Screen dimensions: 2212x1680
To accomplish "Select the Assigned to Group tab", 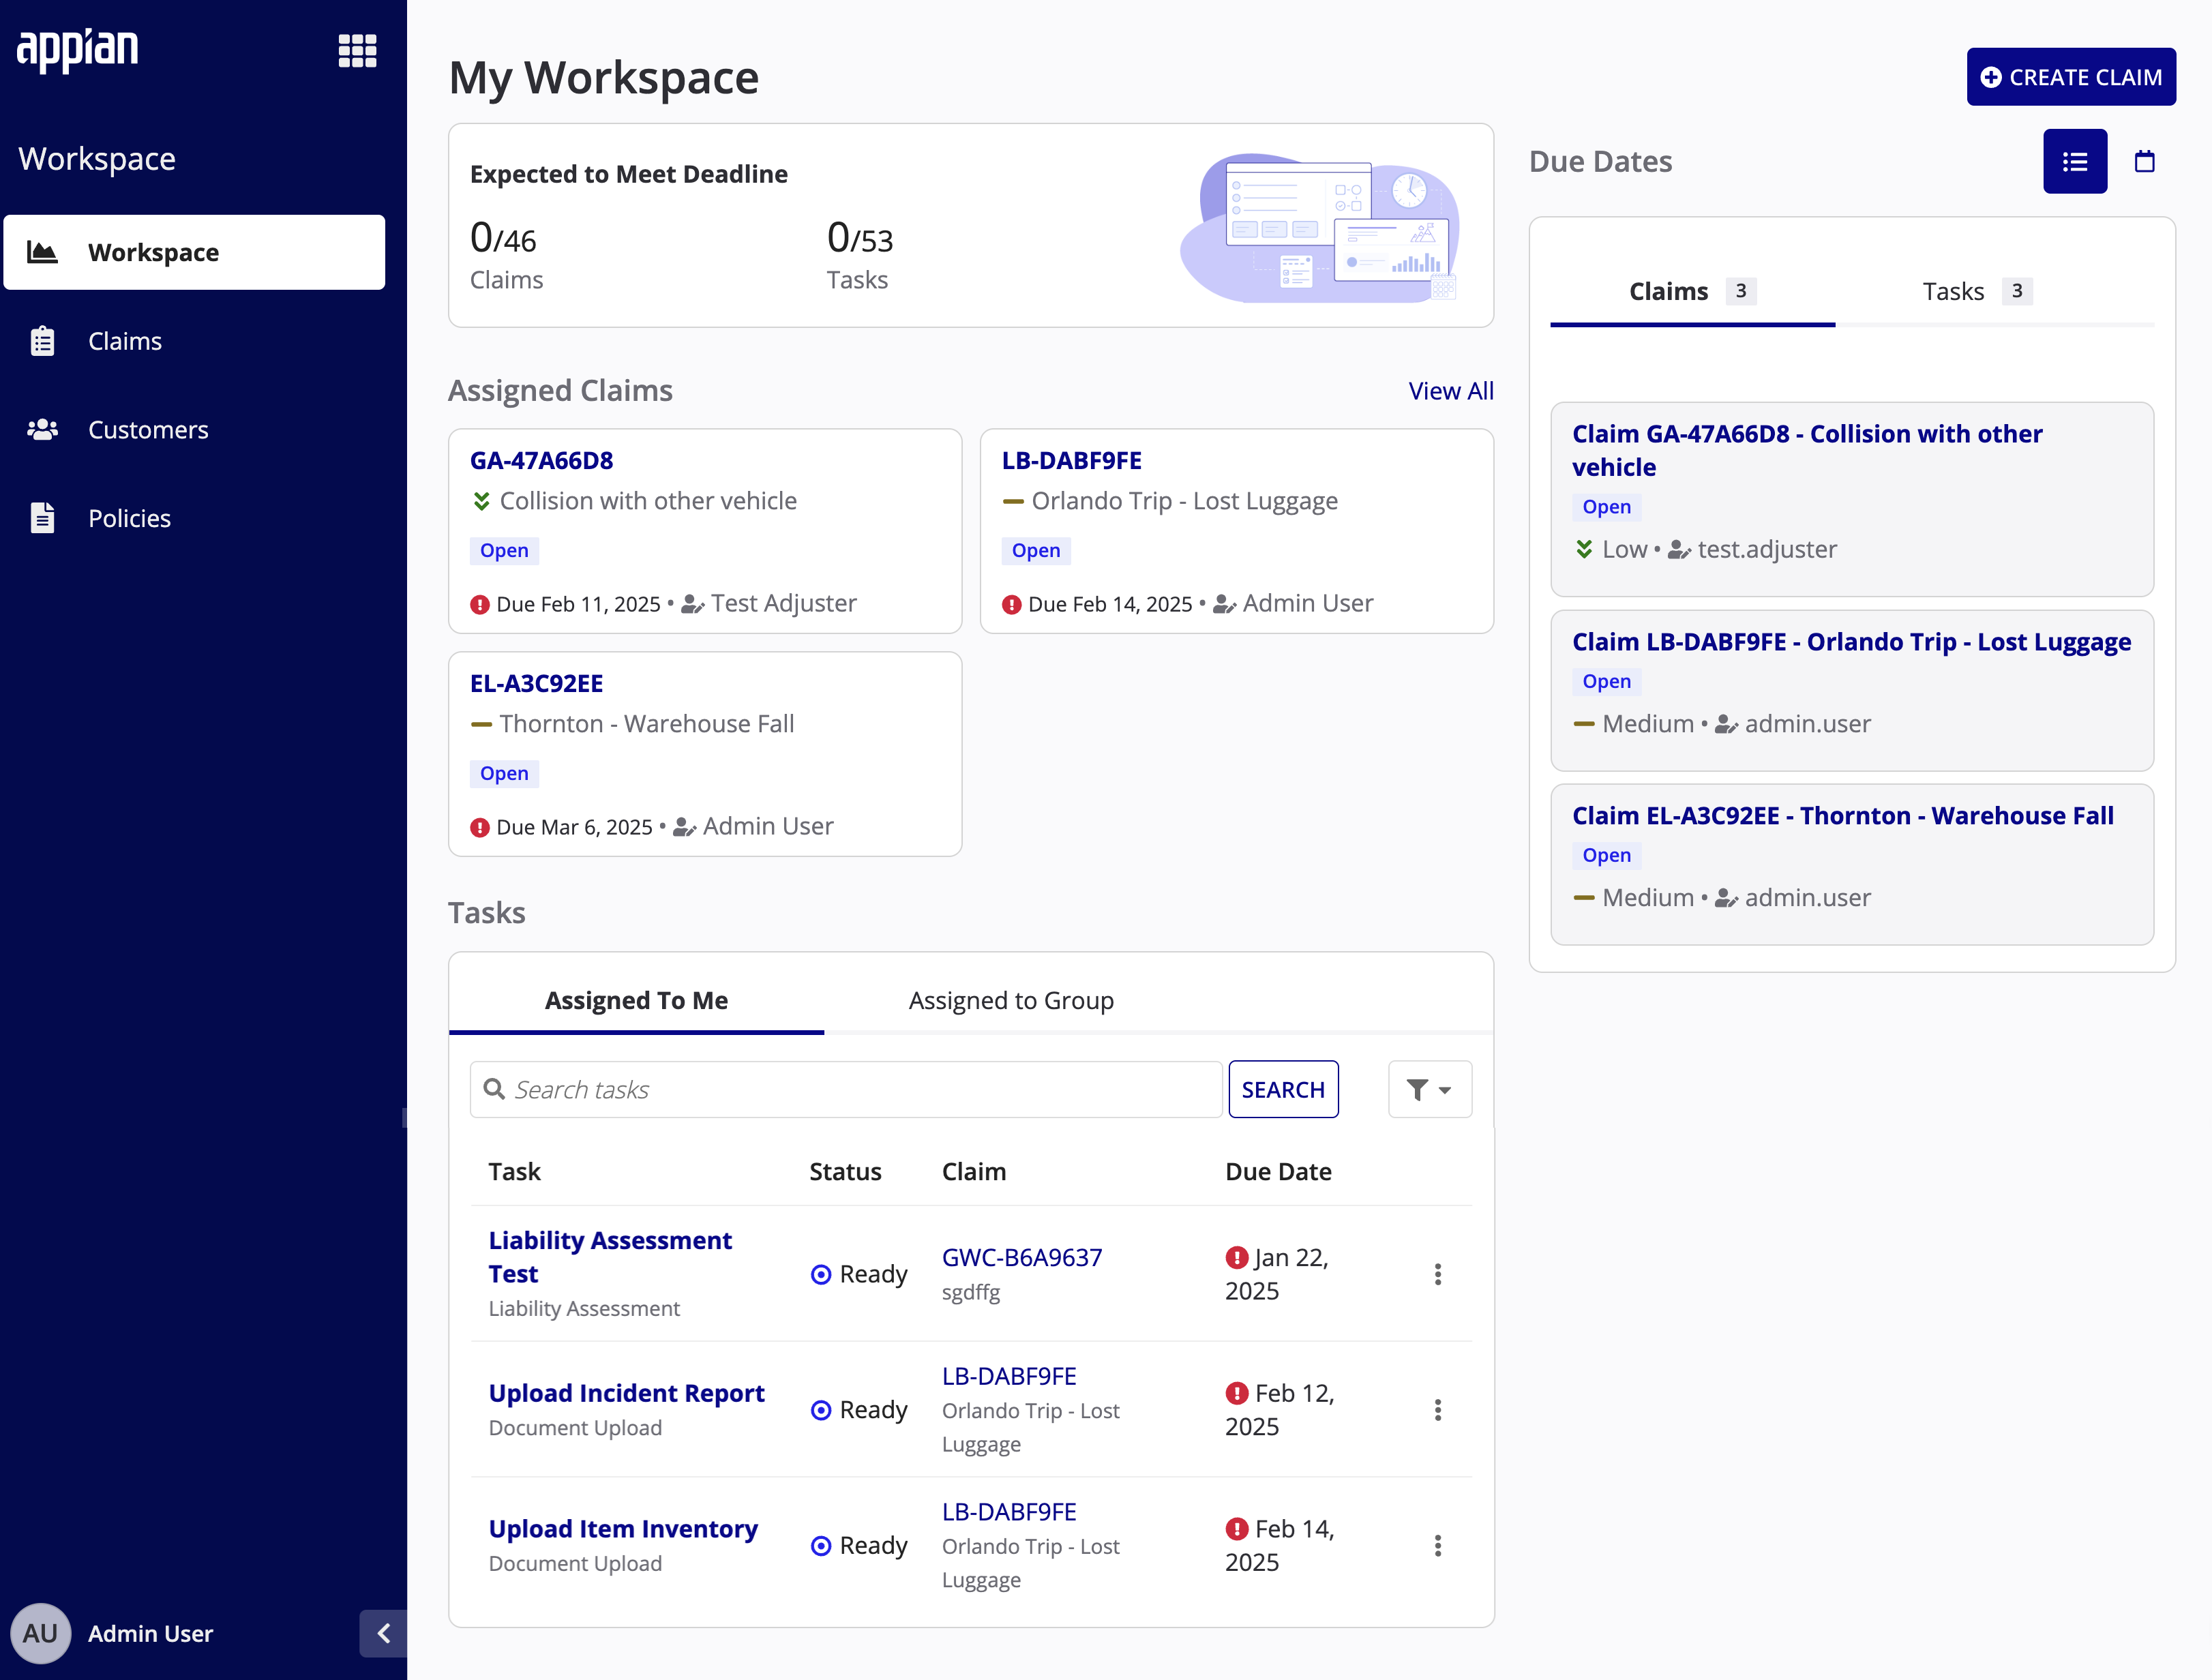I will [x=1011, y=1000].
